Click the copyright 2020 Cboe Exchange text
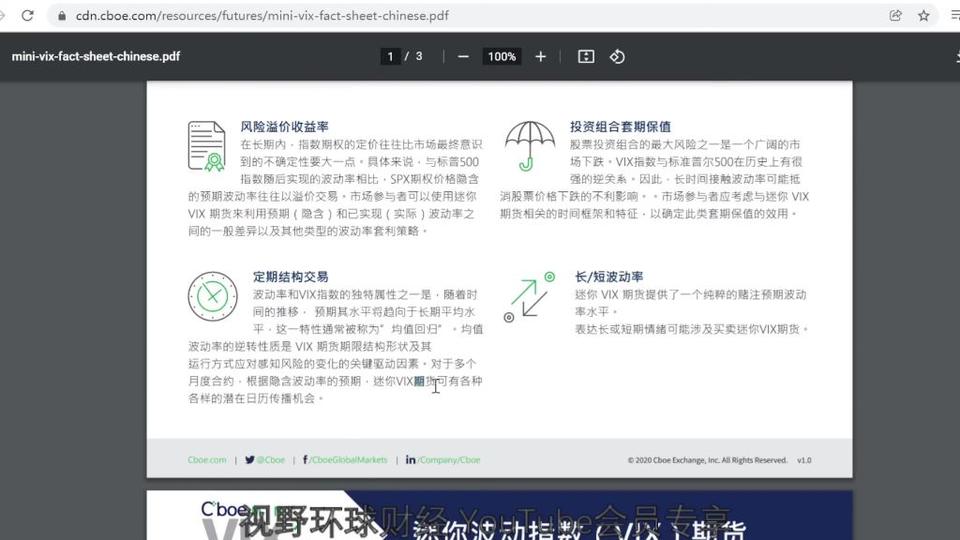This screenshot has width=960, height=540. [707, 460]
